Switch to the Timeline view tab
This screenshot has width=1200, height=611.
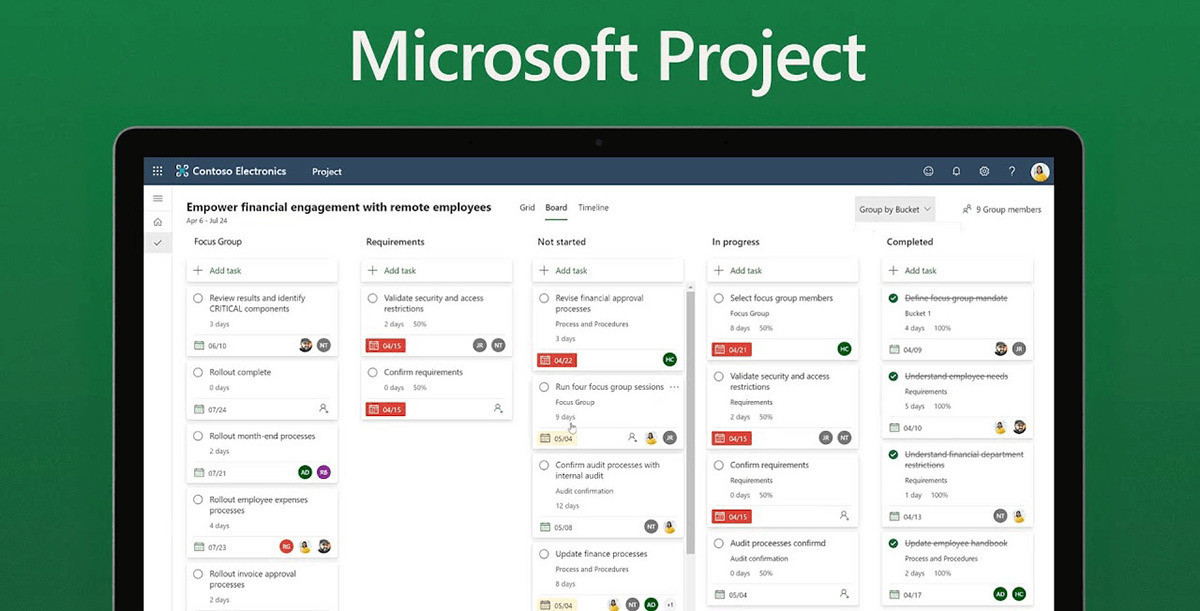(x=594, y=207)
